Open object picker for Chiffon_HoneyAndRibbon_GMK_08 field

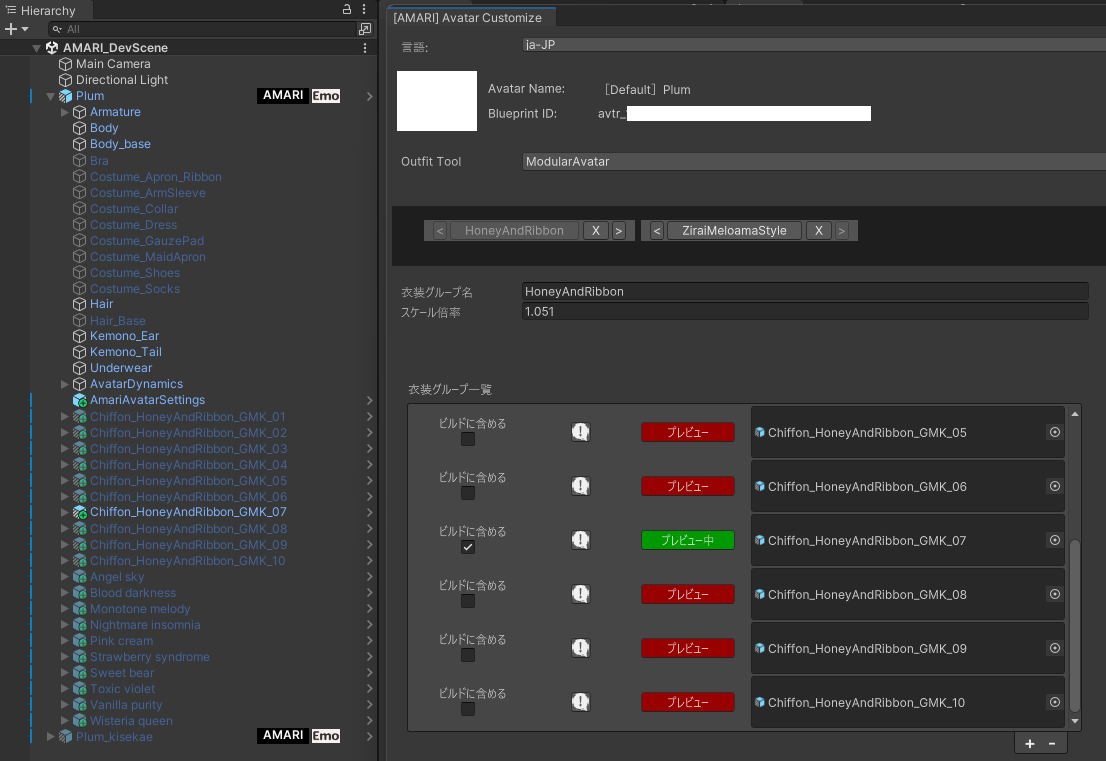(1055, 594)
